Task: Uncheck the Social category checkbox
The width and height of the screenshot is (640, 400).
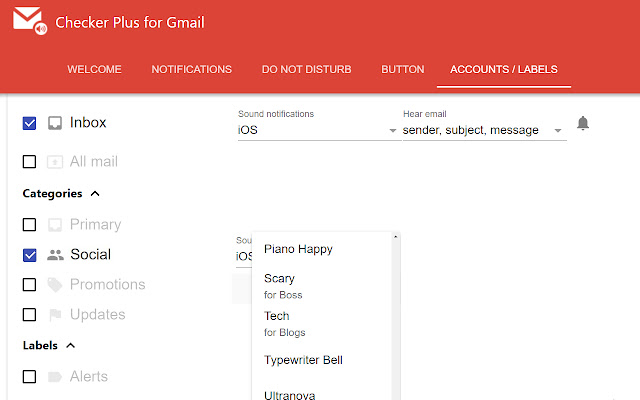Action: coord(29,255)
